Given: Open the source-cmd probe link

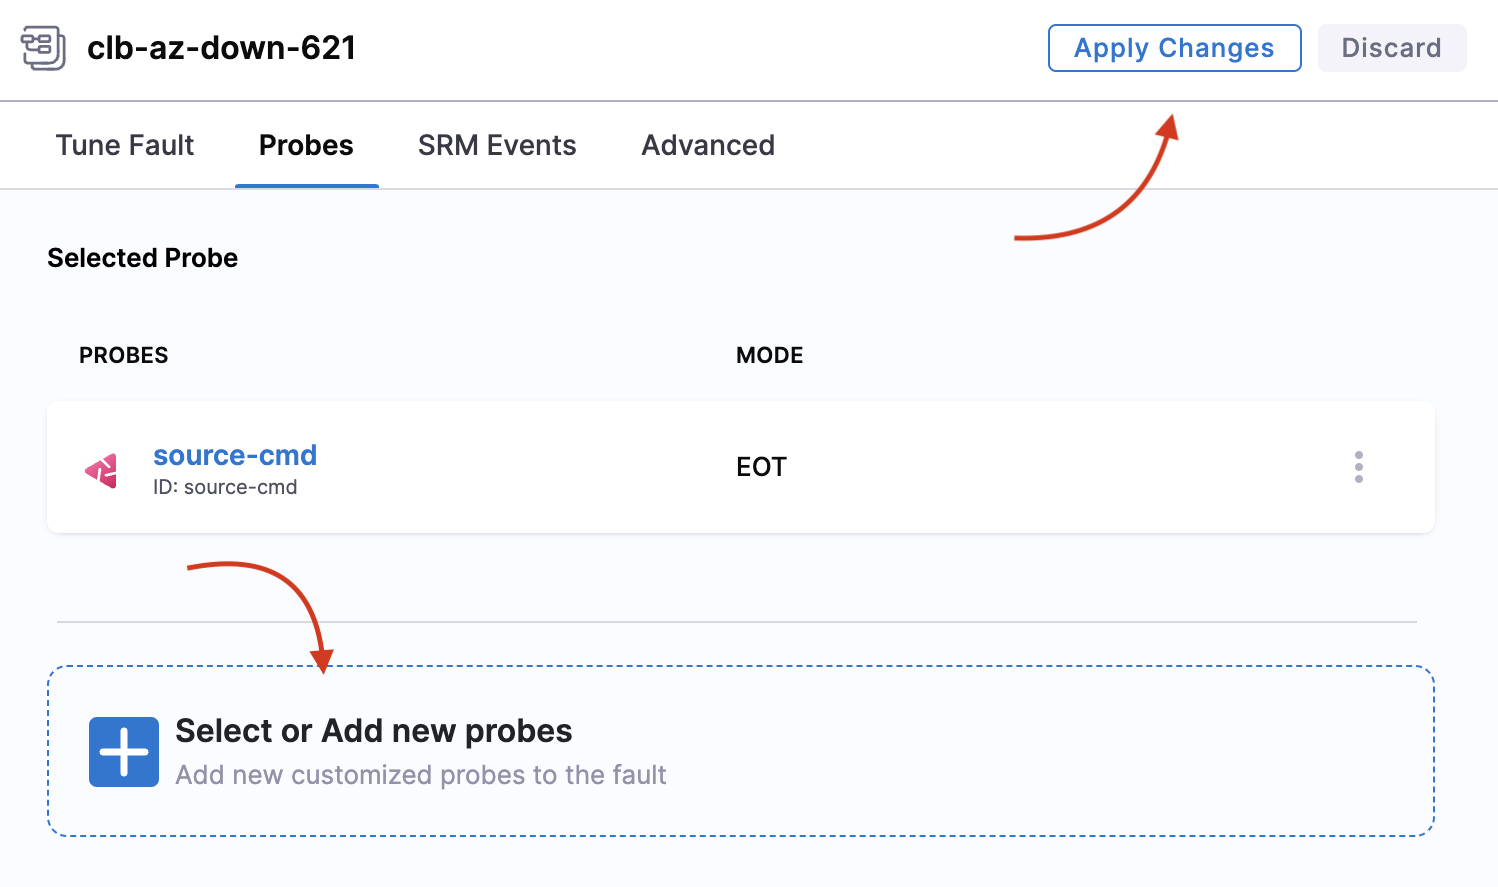Looking at the screenshot, I should click(235, 455).
